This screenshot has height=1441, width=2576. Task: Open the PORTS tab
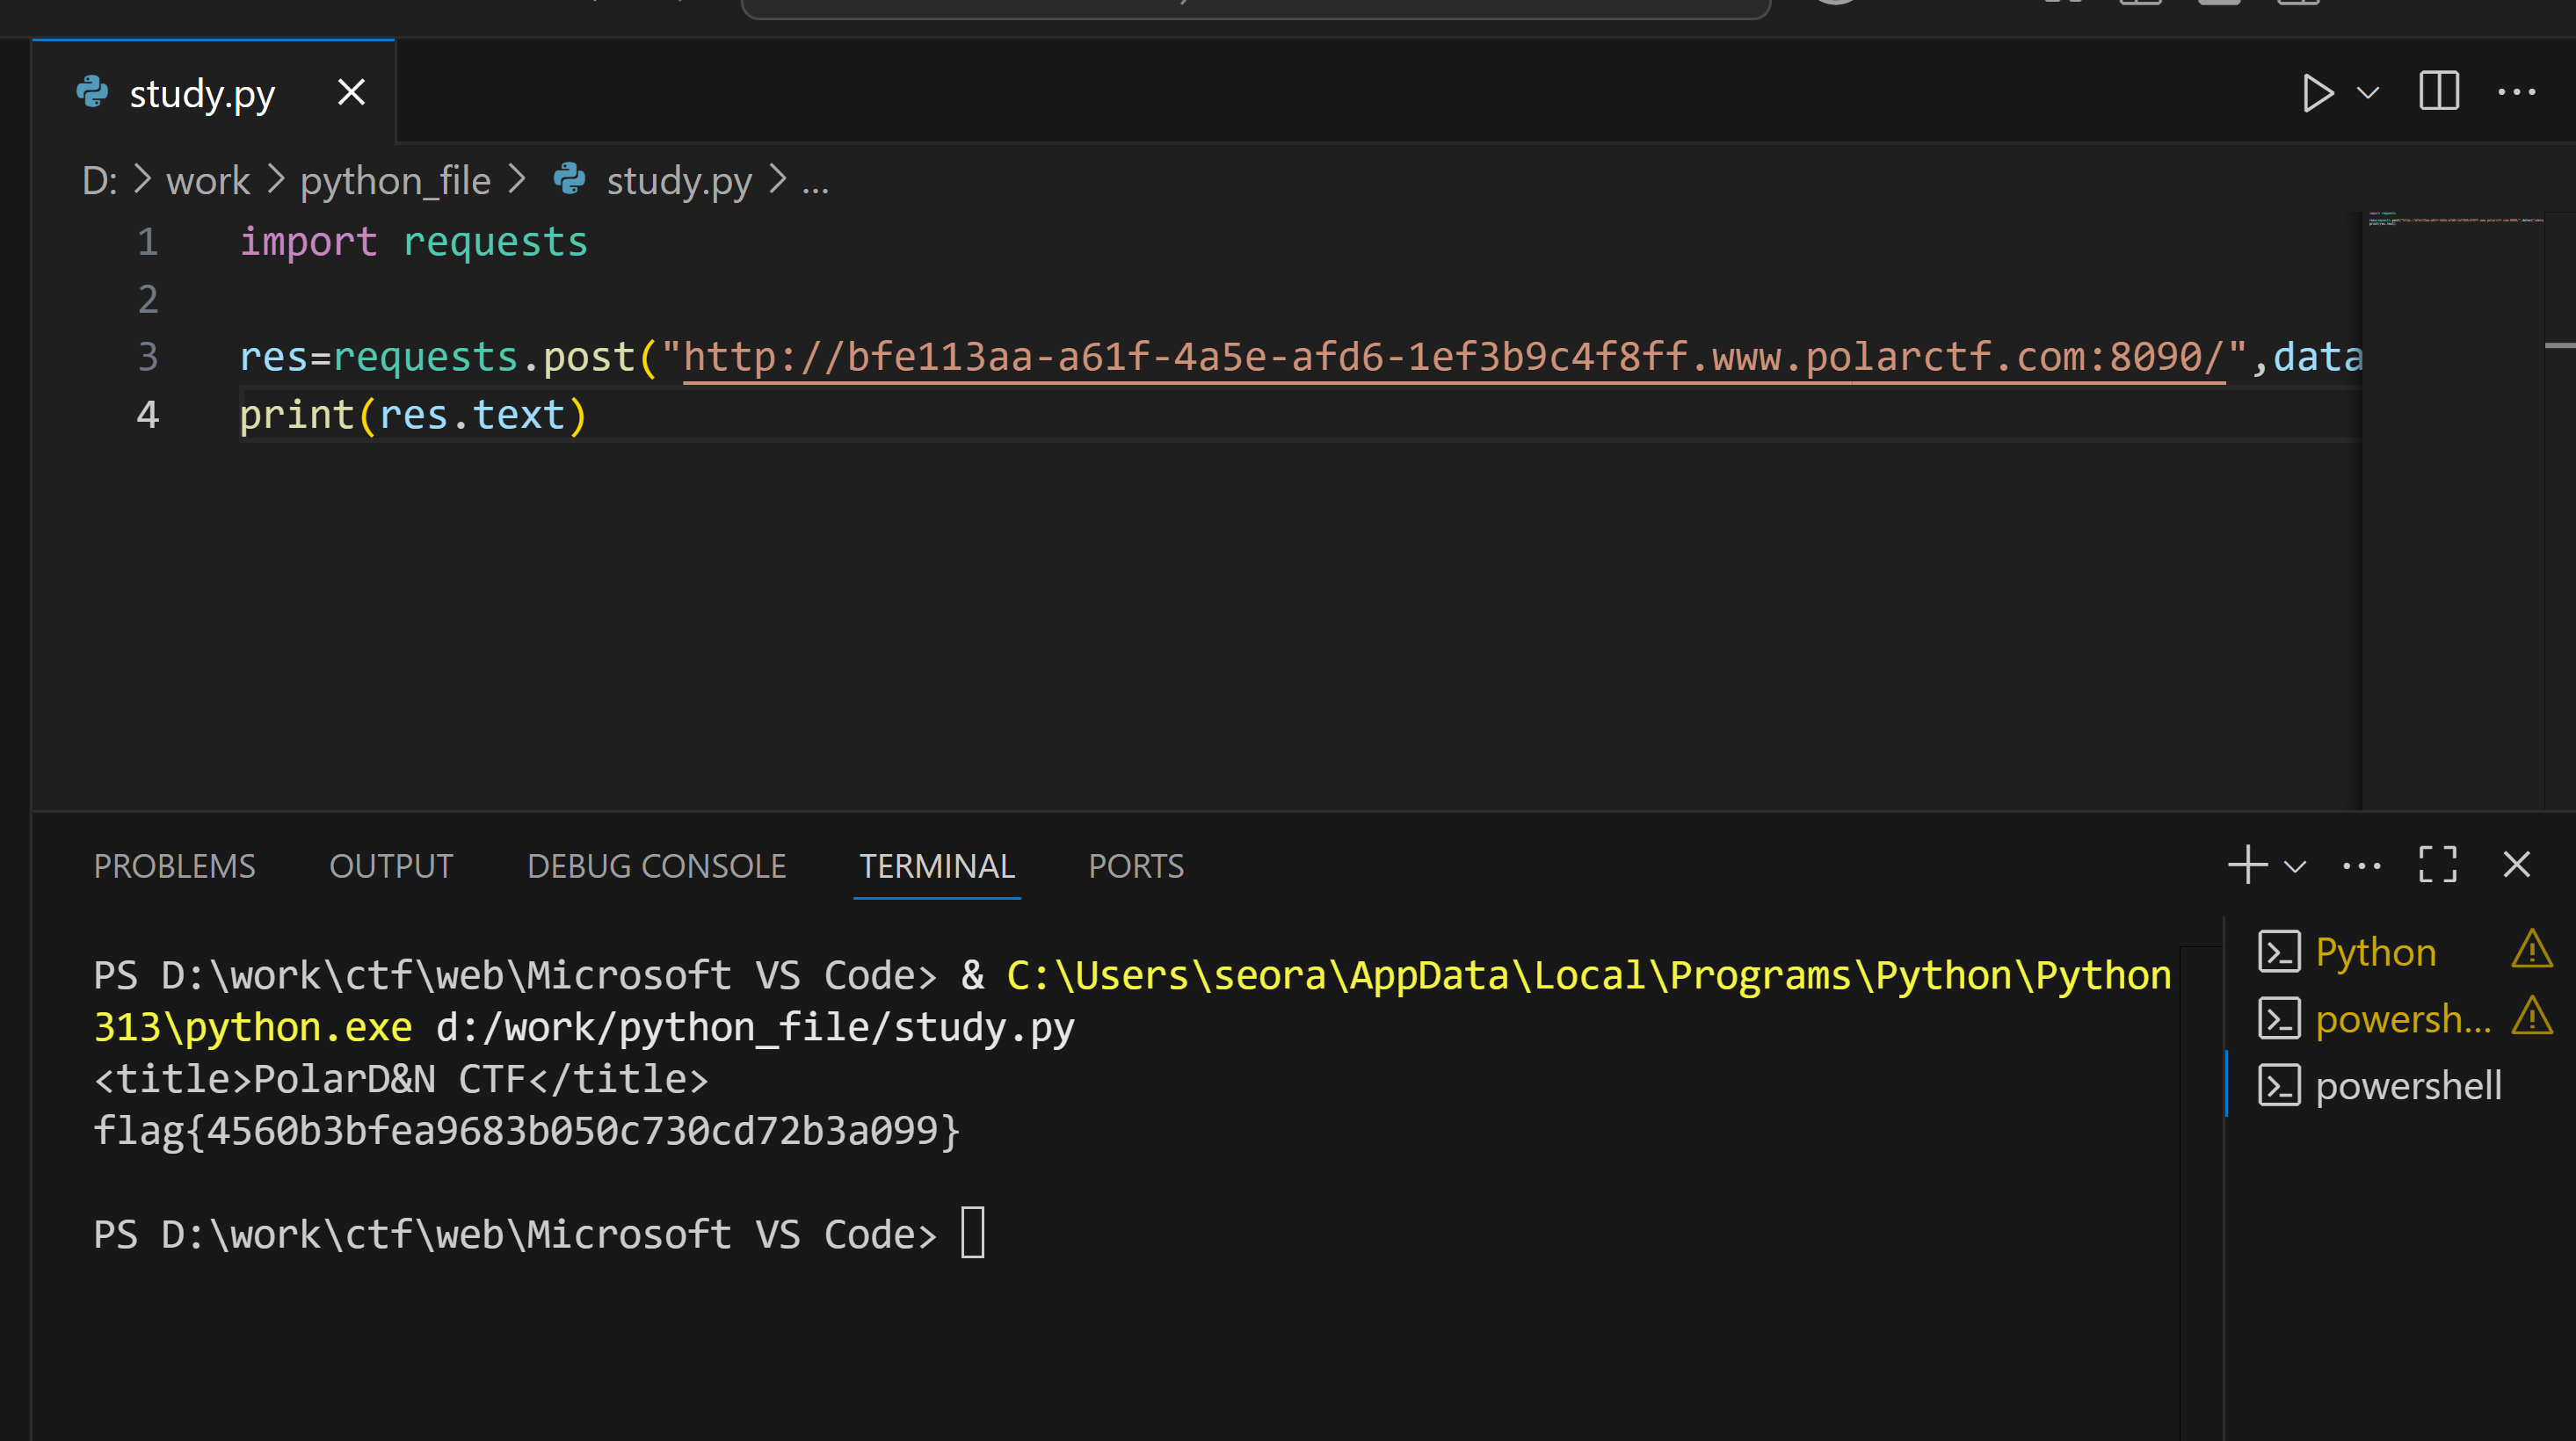1135,866
